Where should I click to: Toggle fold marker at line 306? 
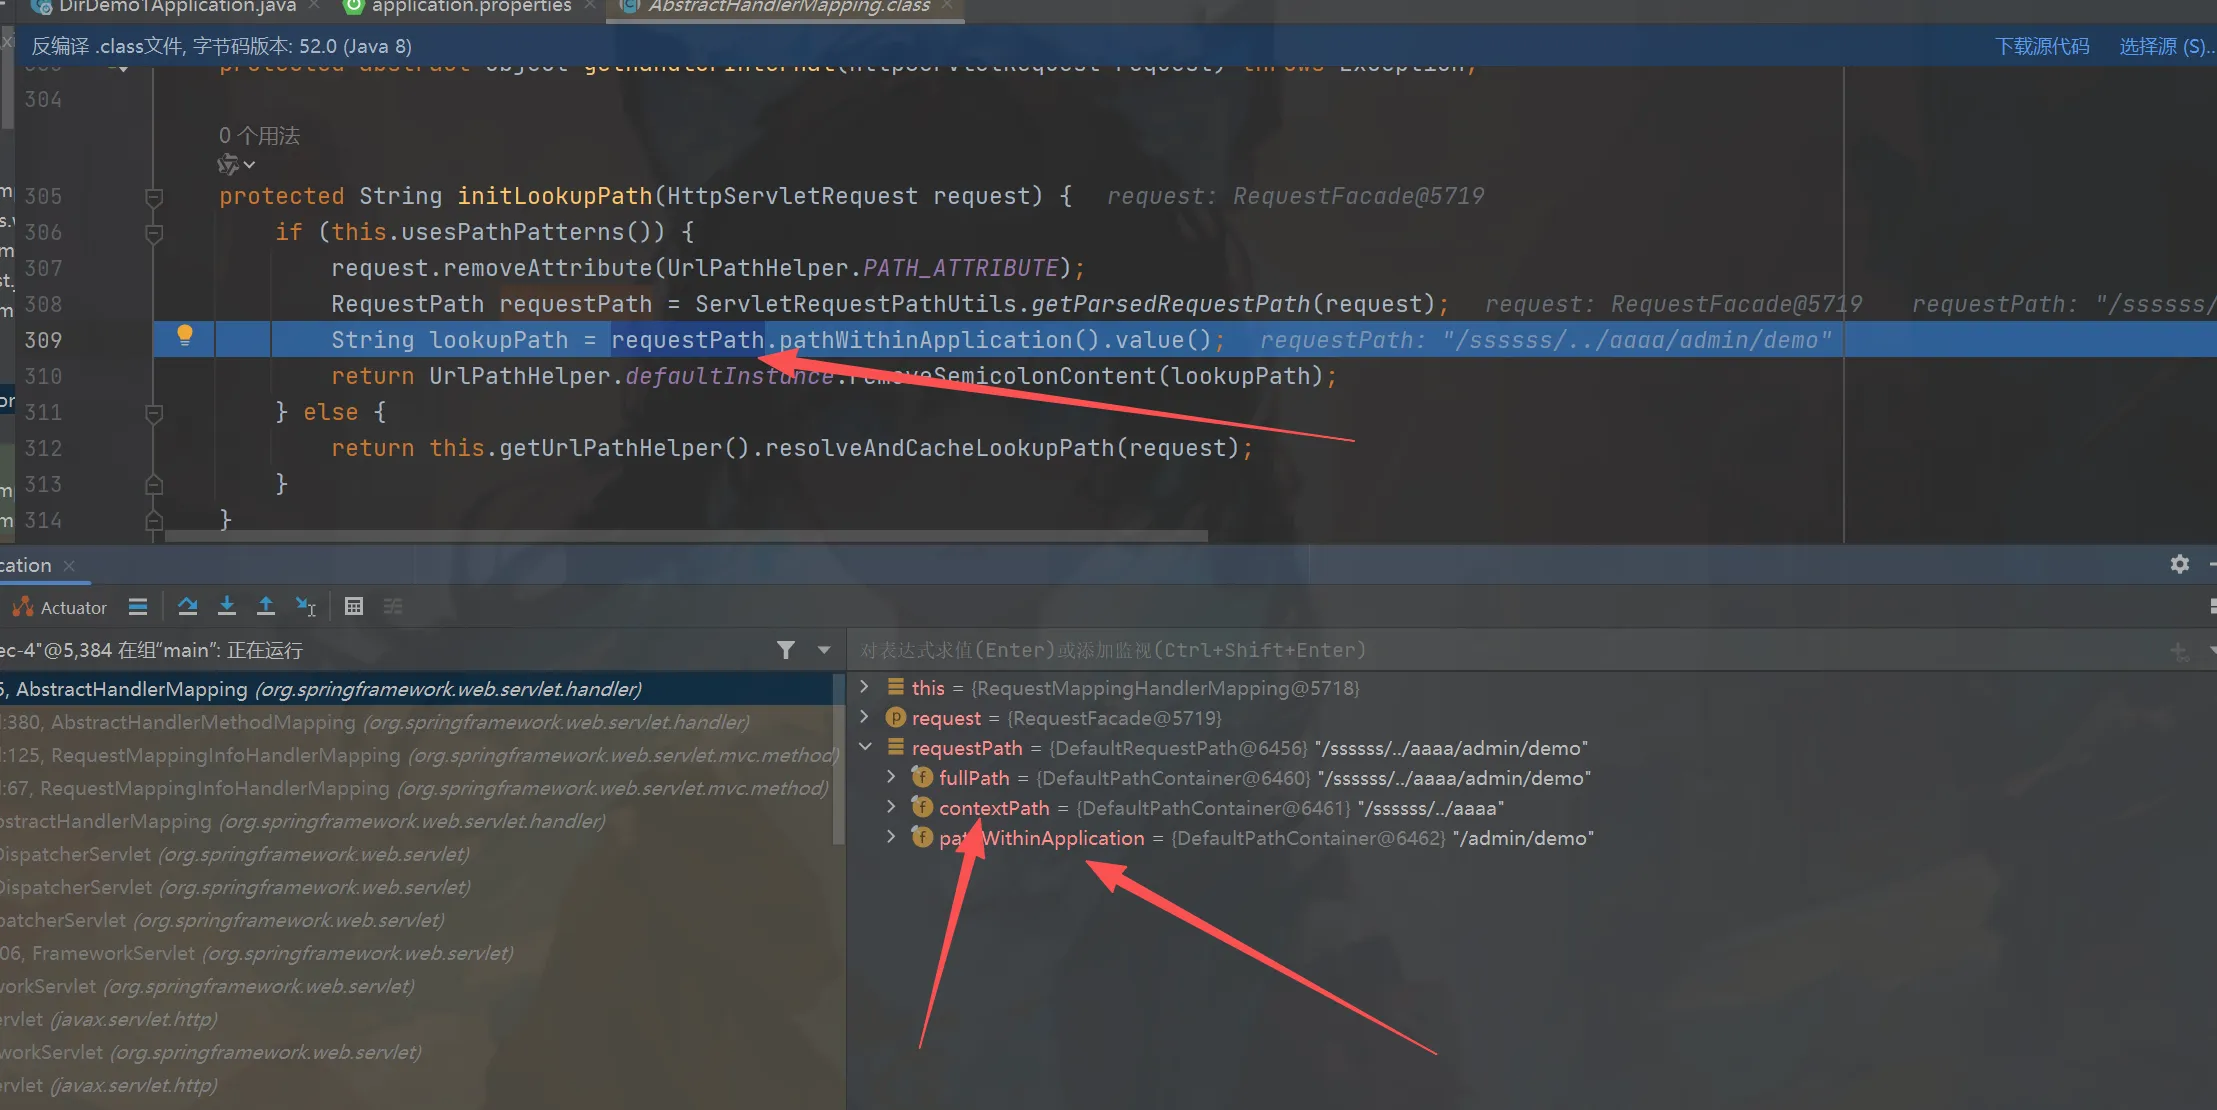154,233
